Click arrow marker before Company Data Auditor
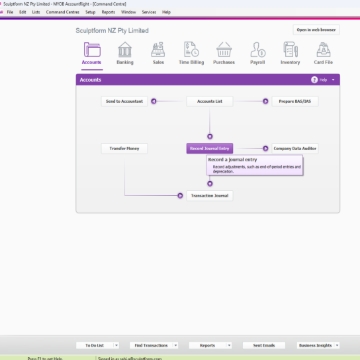Image resolution: width=360 pixels, height=360 pixels. coord(265,148)
